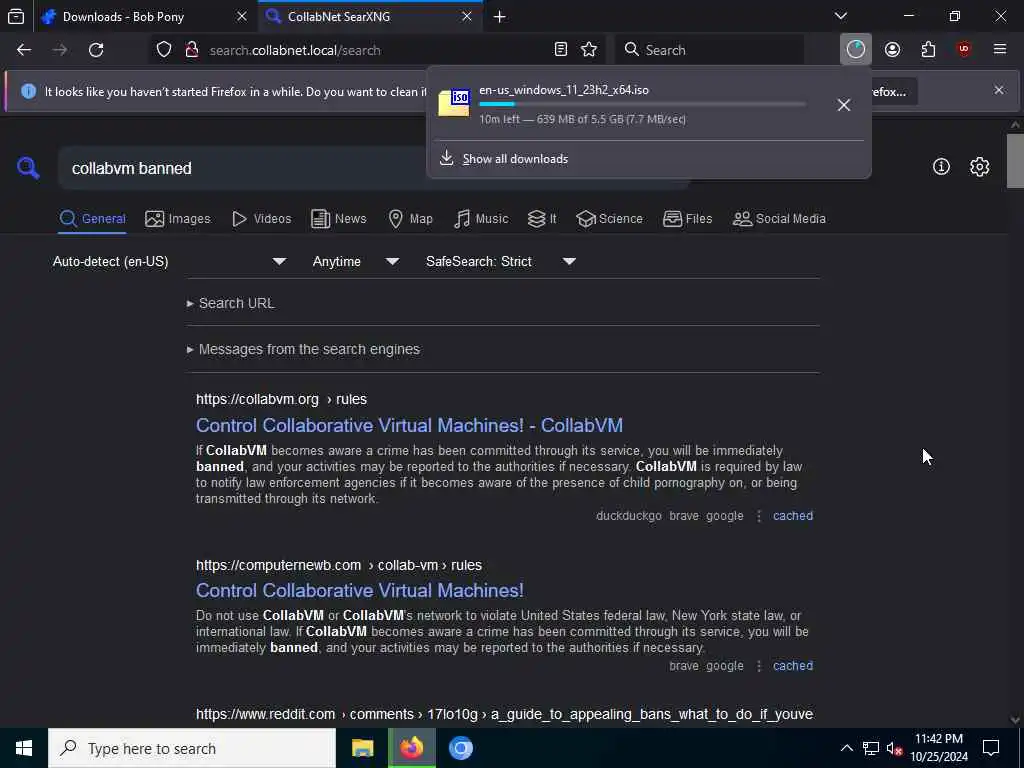
Task: Open the Chromium taskbar icon
Action: (x=460, y=748)
